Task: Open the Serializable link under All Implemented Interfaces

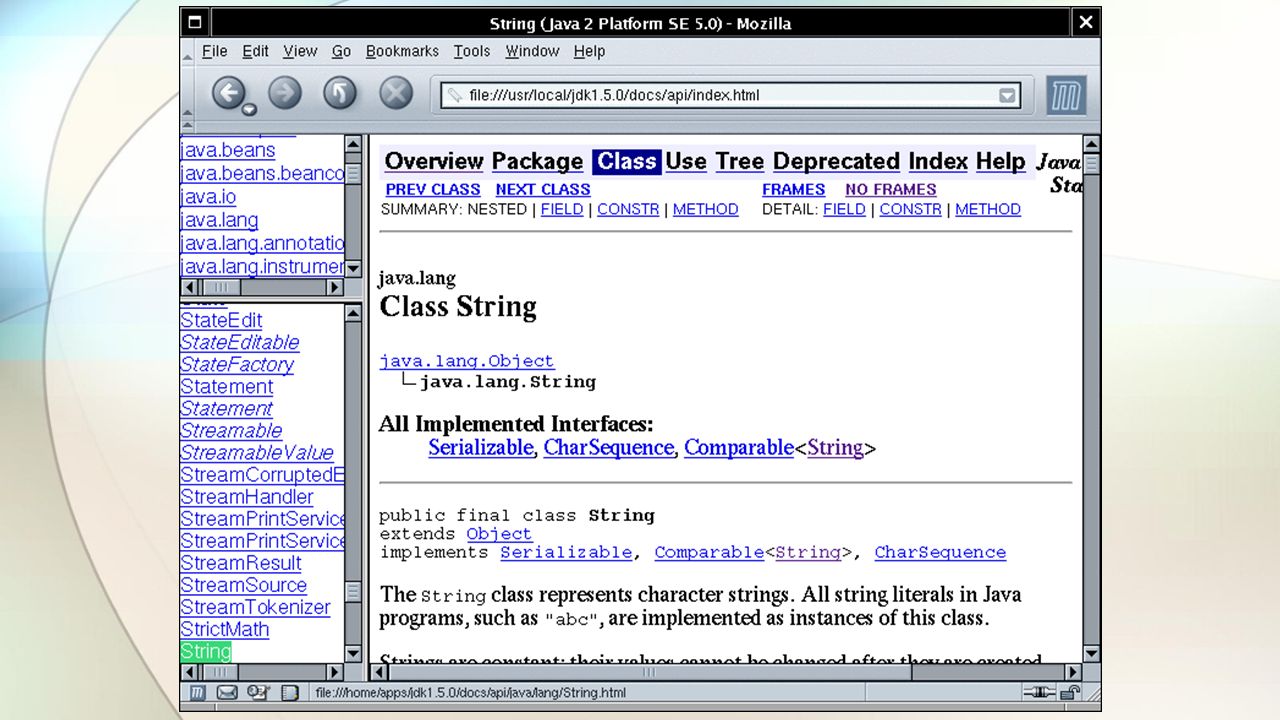Action: (481, 448)
